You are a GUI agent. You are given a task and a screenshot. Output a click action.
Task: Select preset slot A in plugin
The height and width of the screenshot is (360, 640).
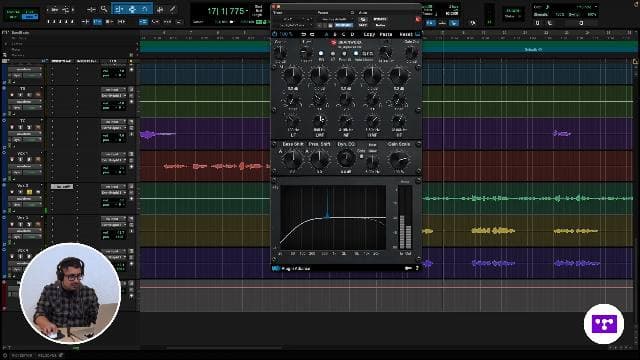click(326, 34)
